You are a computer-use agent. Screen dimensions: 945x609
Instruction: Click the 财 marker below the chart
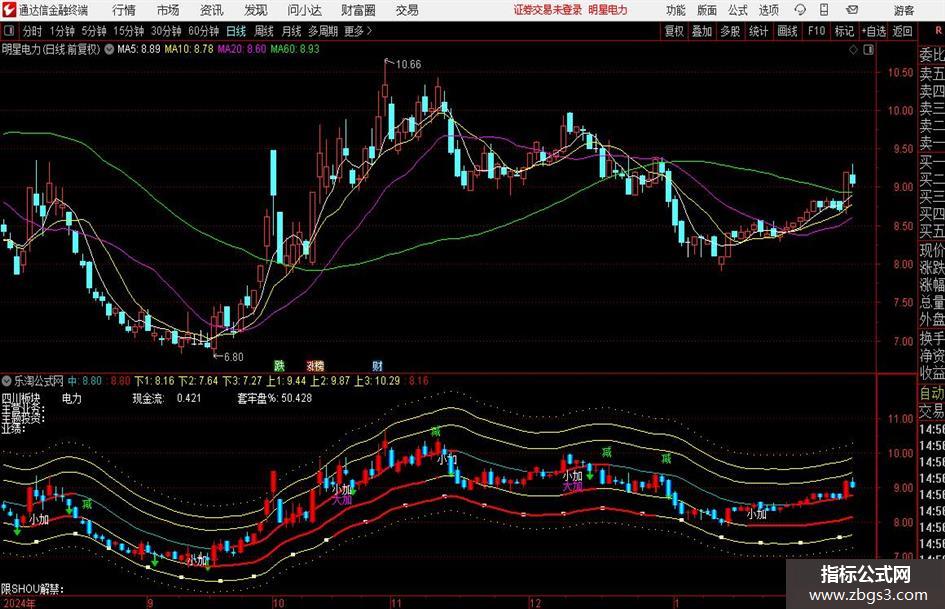[x=377, y=365]
